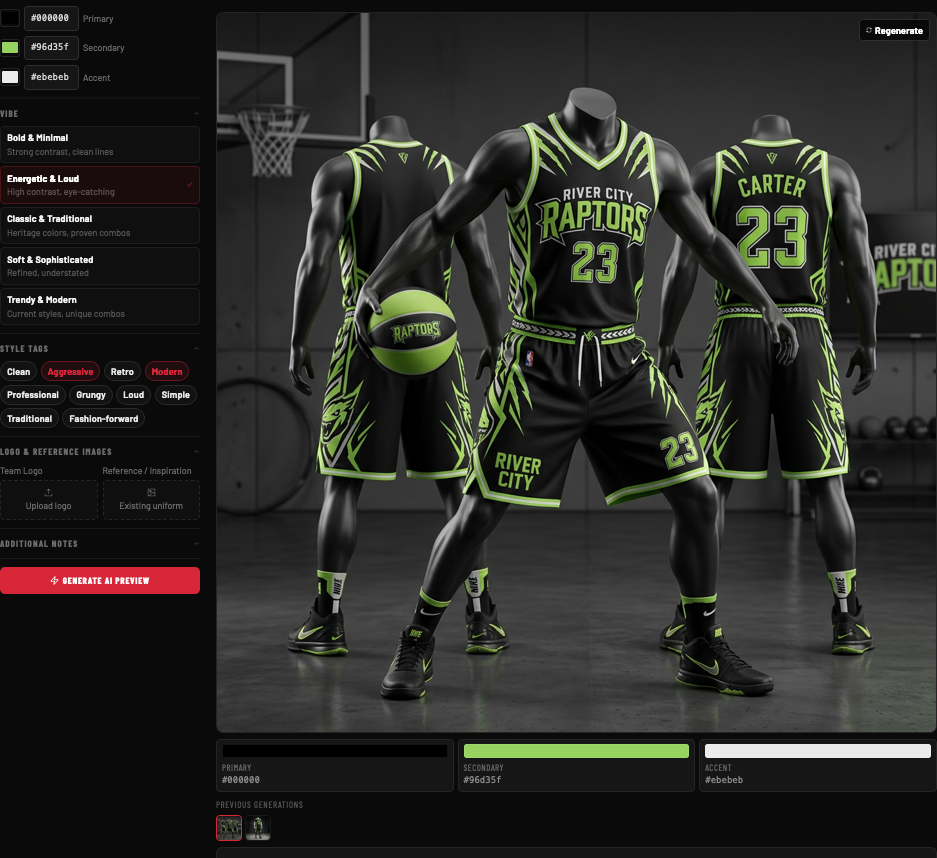Image resolution: width=937 pixels, height=858 pixels.
Task: Collapse the Style Tags section chevron
Action: (196, 348)
